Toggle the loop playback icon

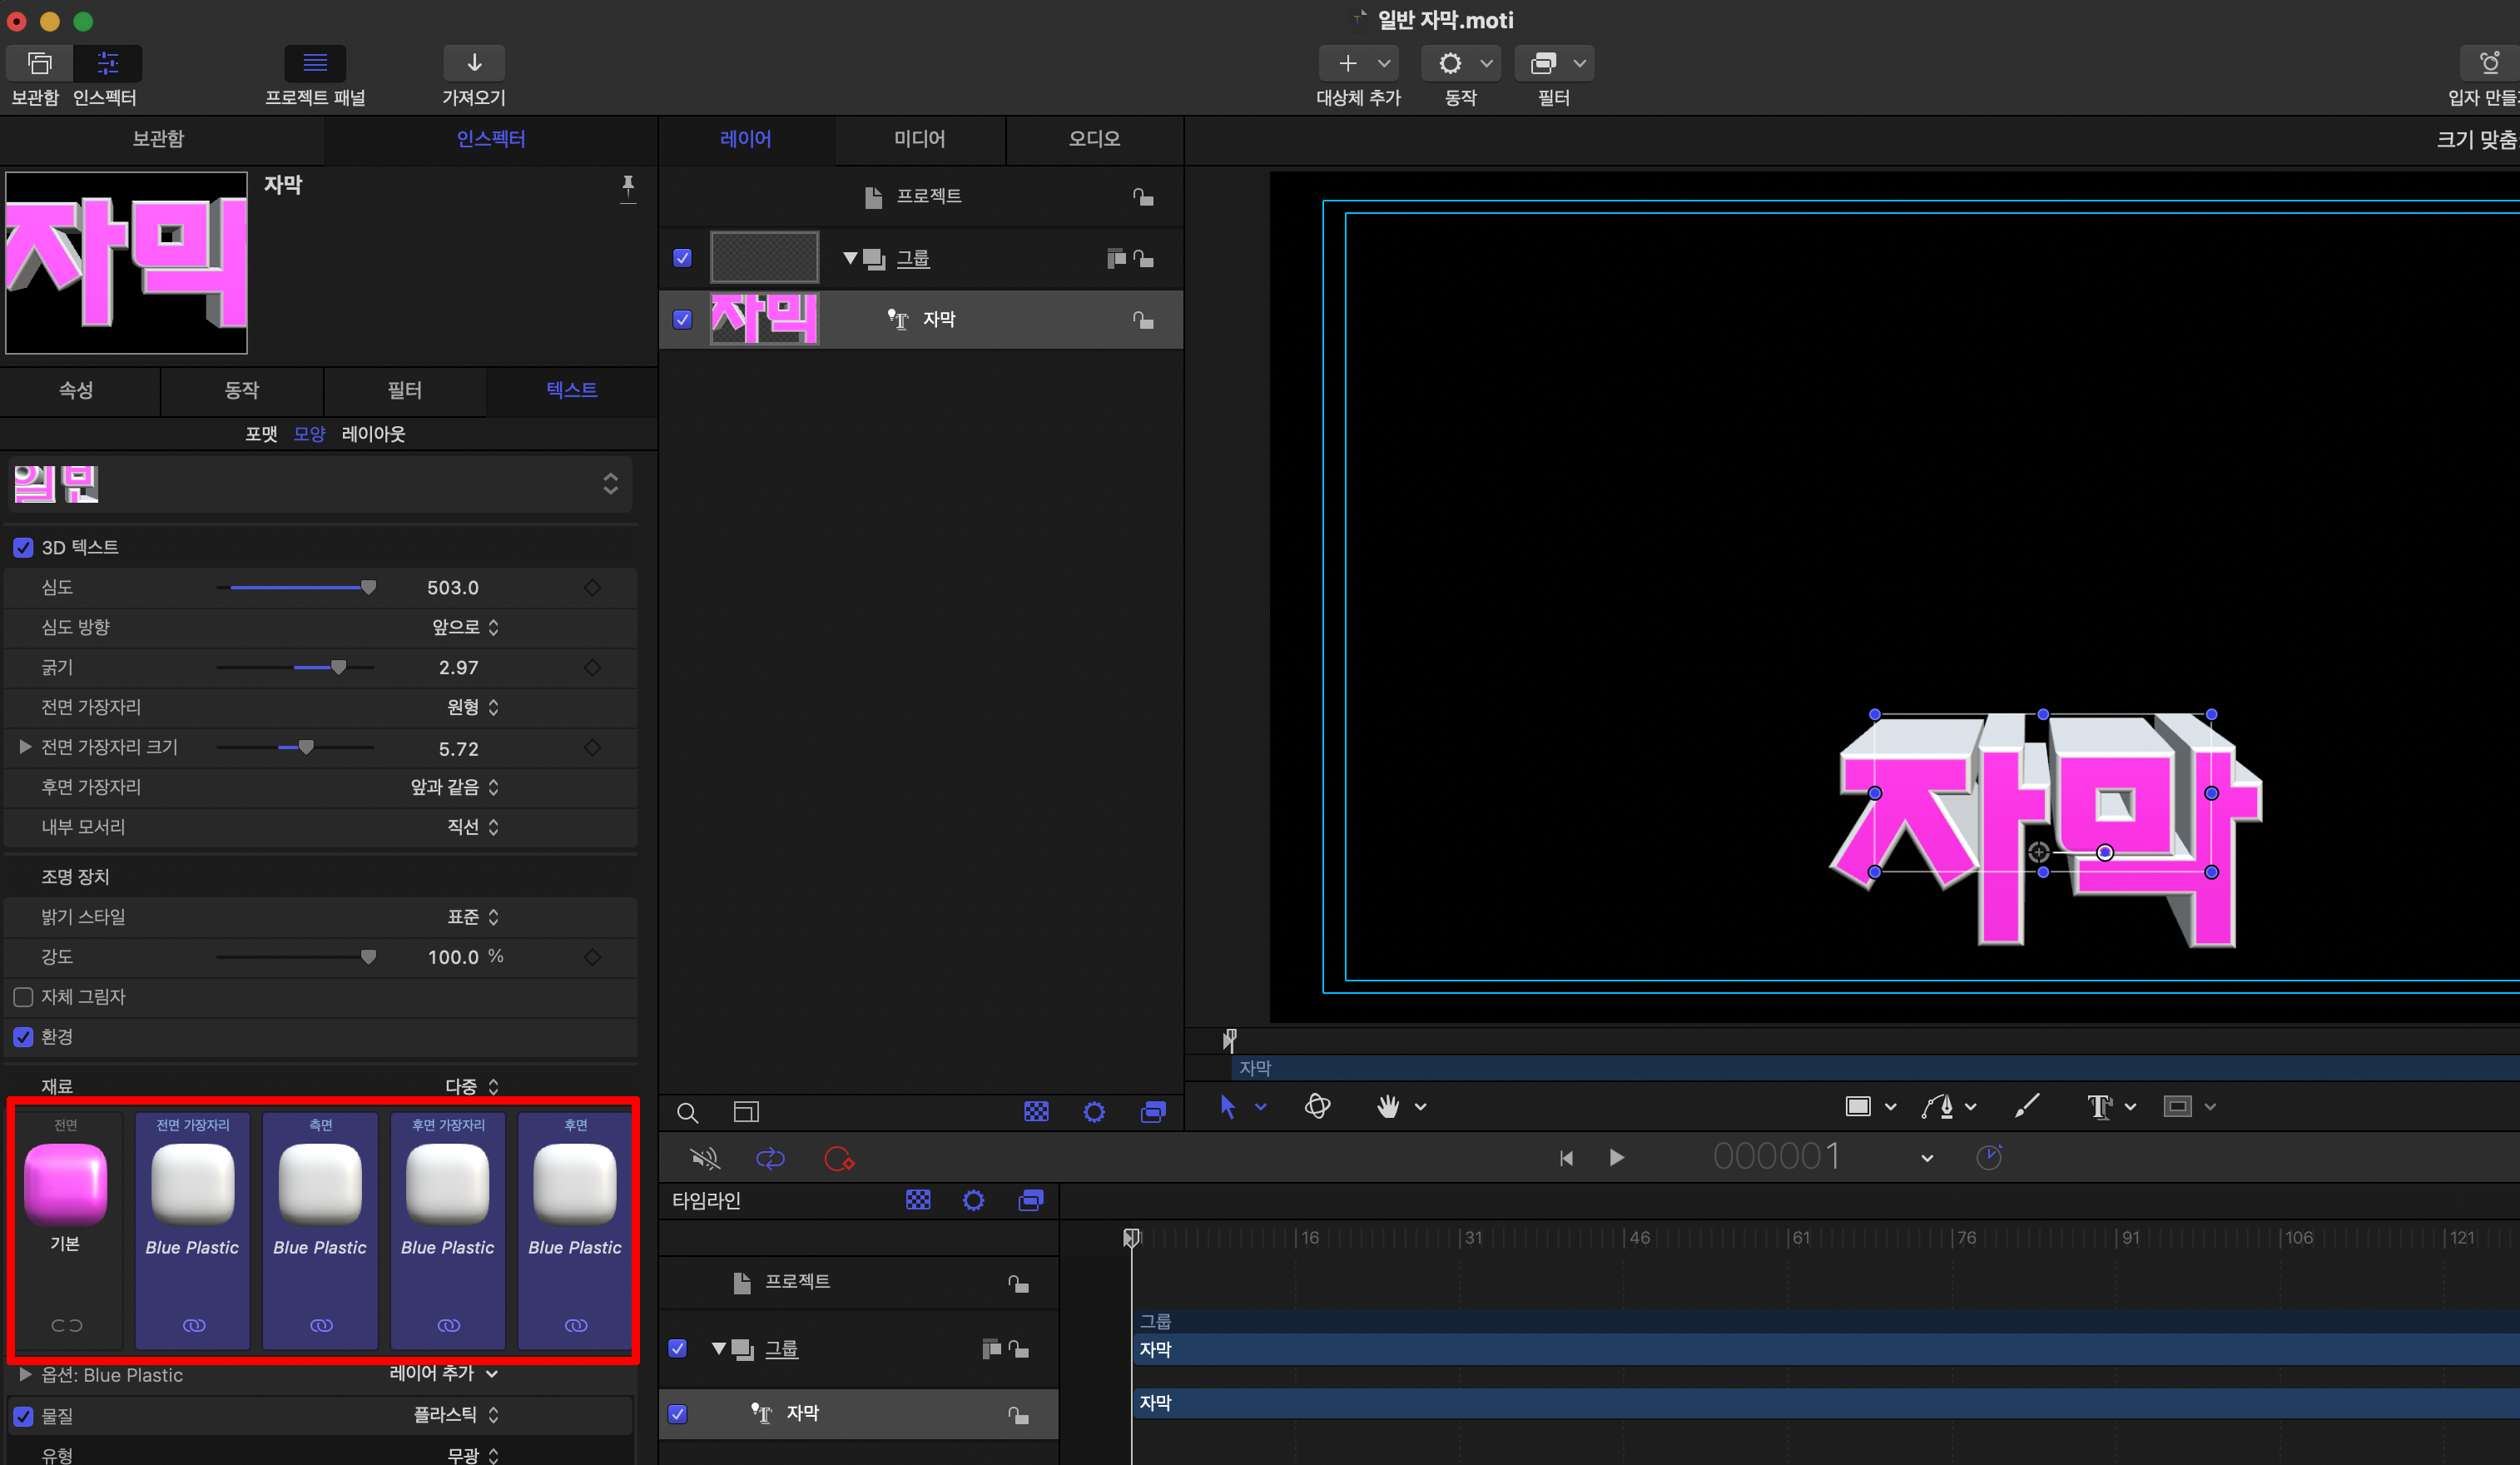770,1158
